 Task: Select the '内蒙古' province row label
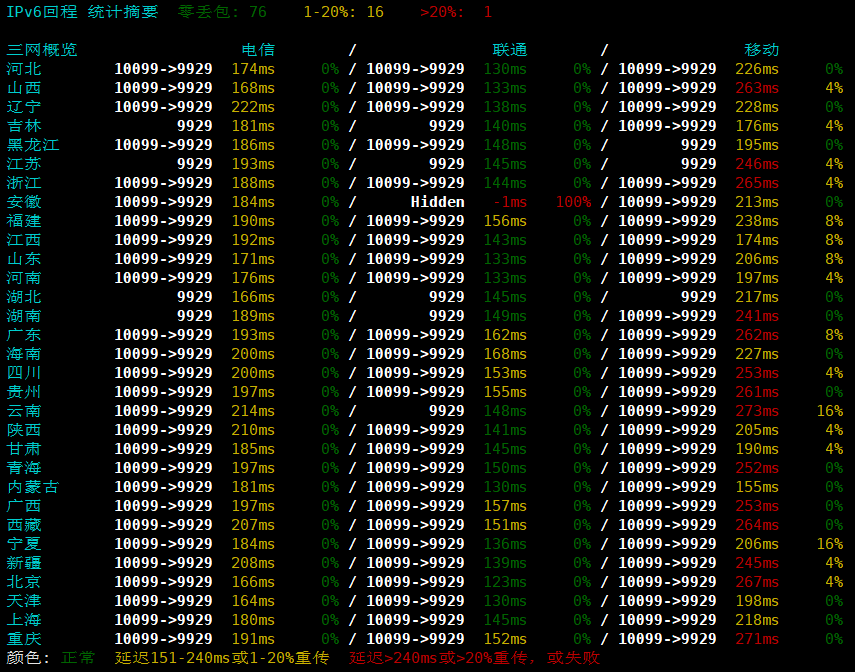33,487
